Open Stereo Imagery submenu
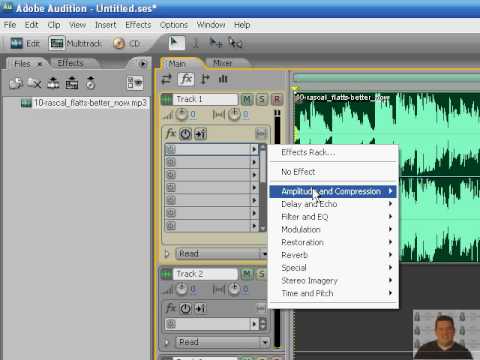480x360 pixels. (333, 280)
